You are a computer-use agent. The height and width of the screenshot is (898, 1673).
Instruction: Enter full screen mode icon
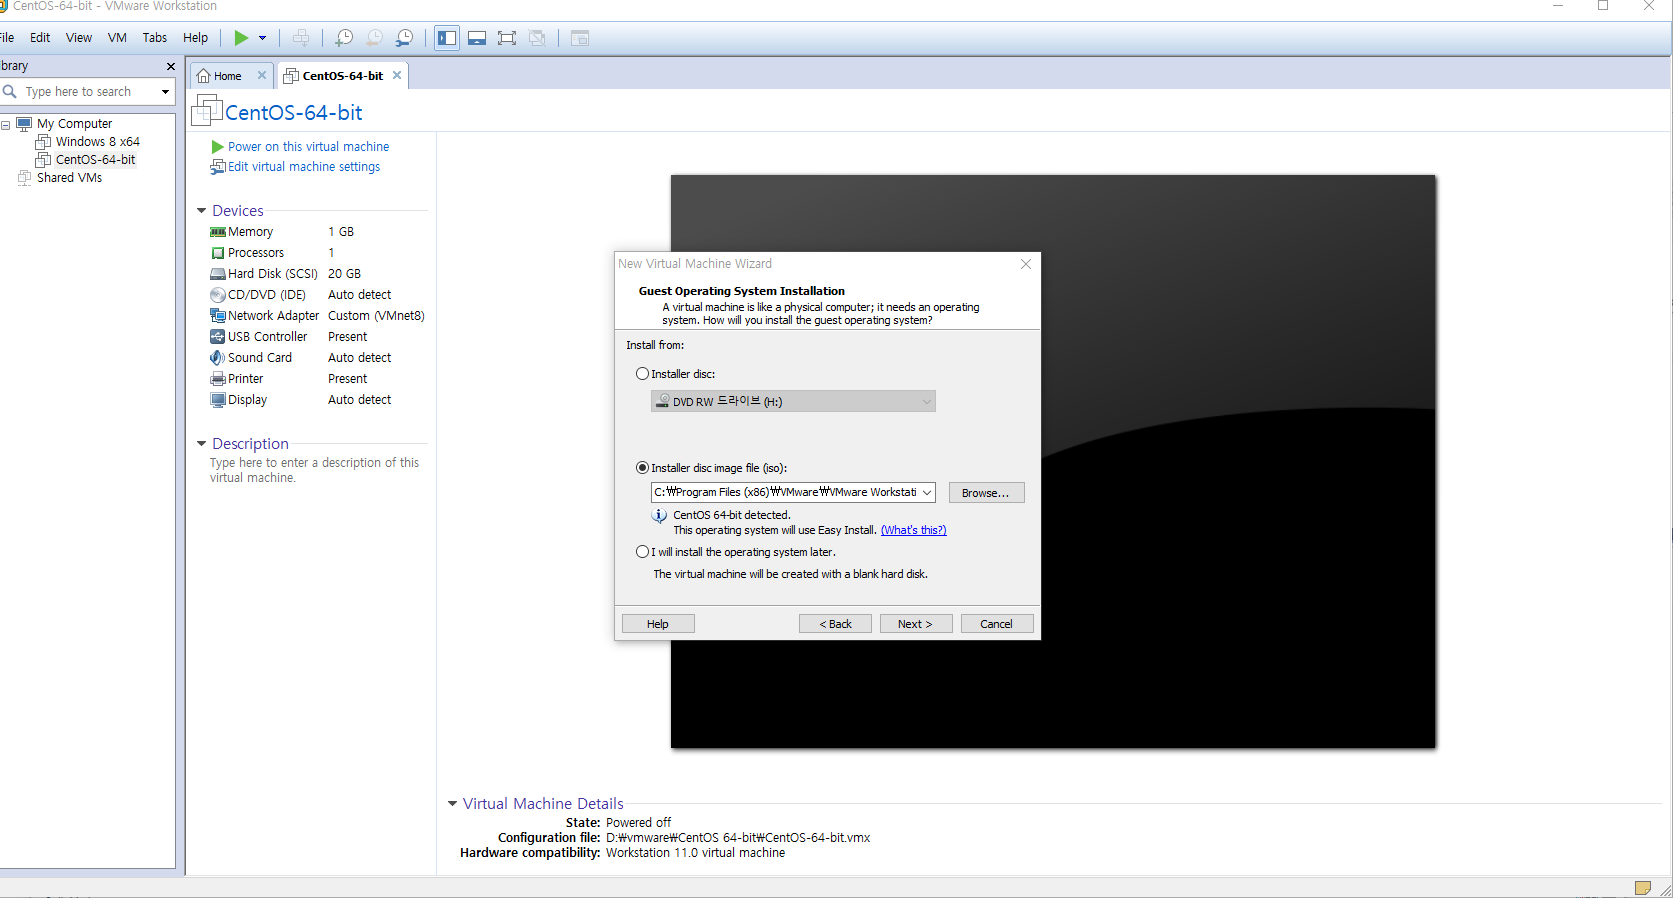pos(507,38)
